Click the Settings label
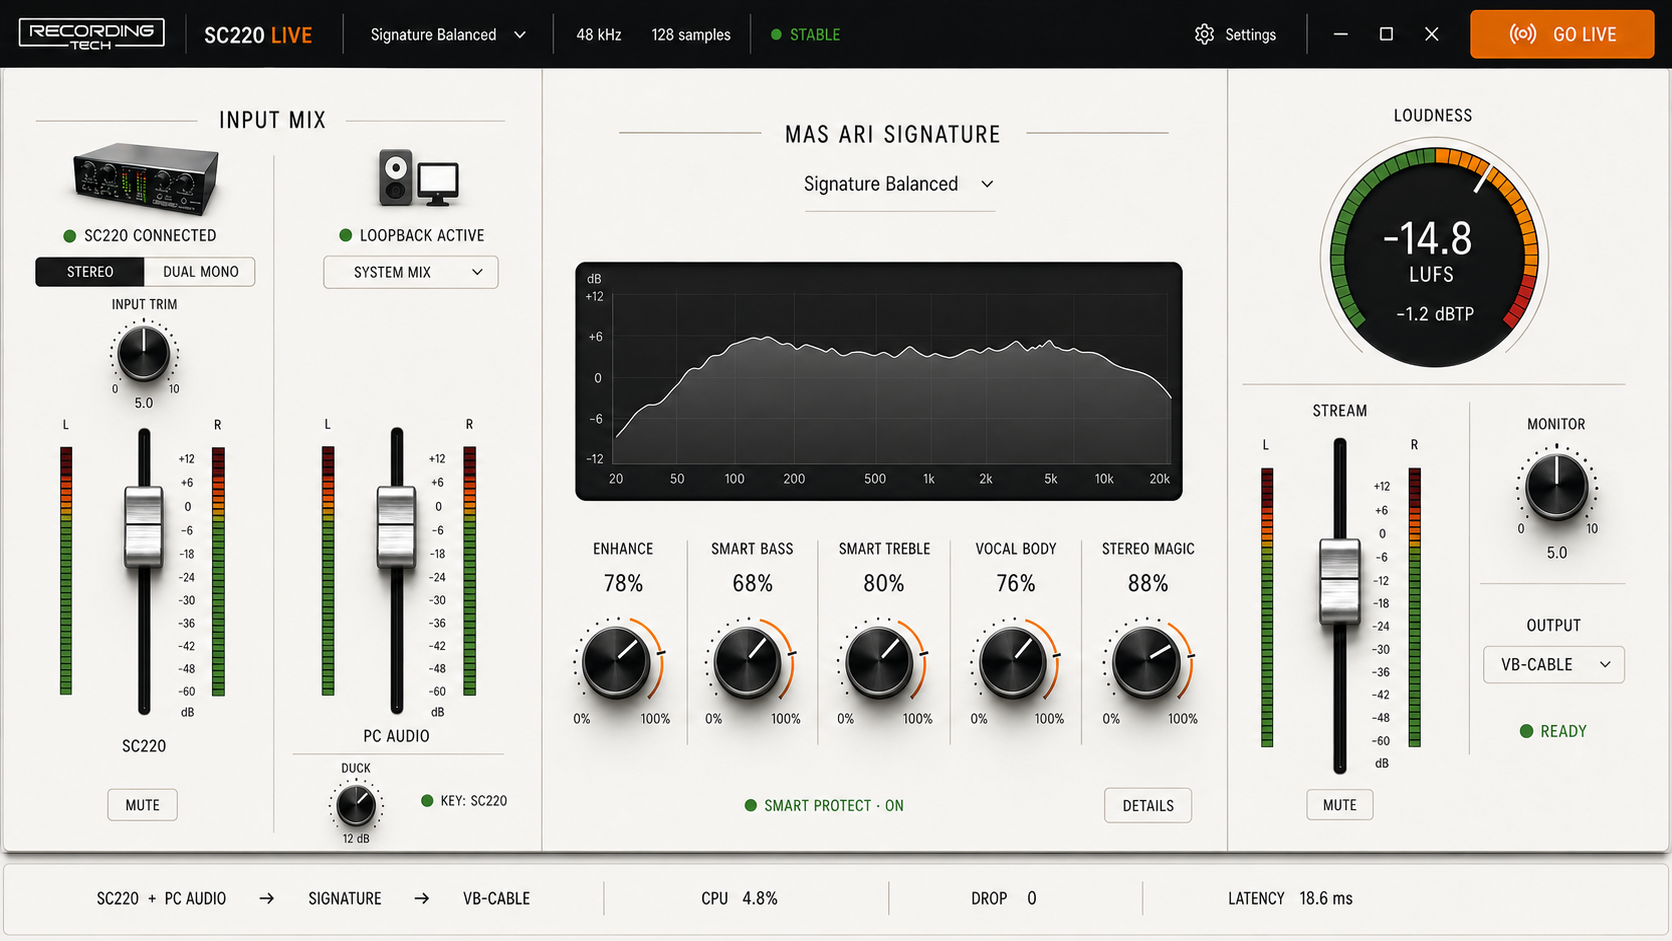Image resolution: width=1672 pixels, height=941 pixels. [1250, 34]
